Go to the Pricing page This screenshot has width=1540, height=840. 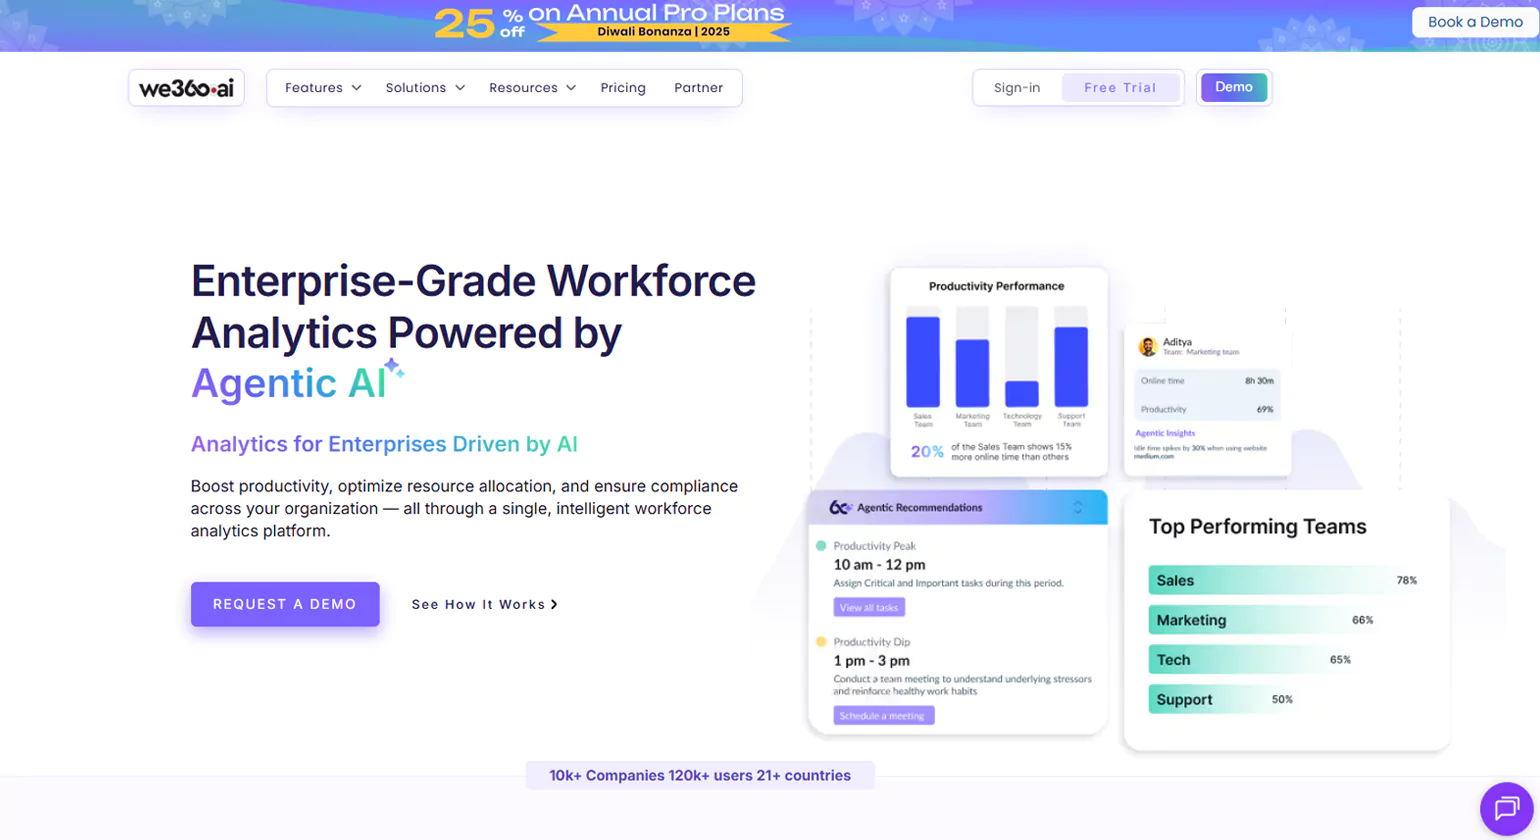tap(623, 88)
